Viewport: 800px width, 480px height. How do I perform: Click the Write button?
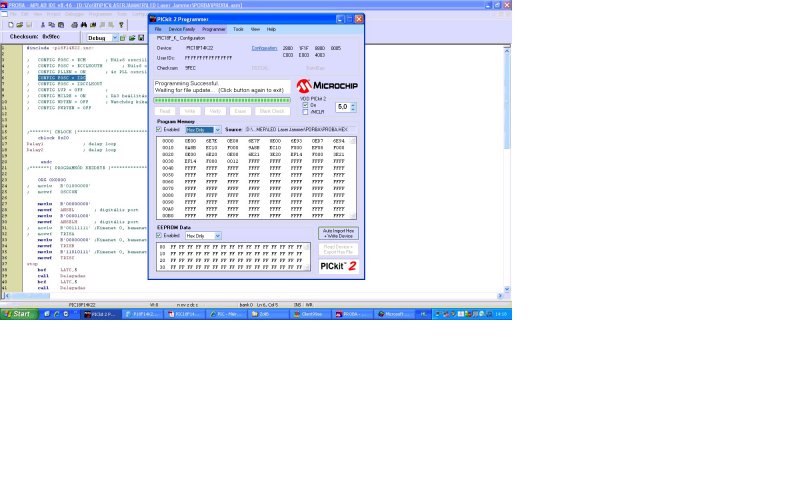point(190,111)
